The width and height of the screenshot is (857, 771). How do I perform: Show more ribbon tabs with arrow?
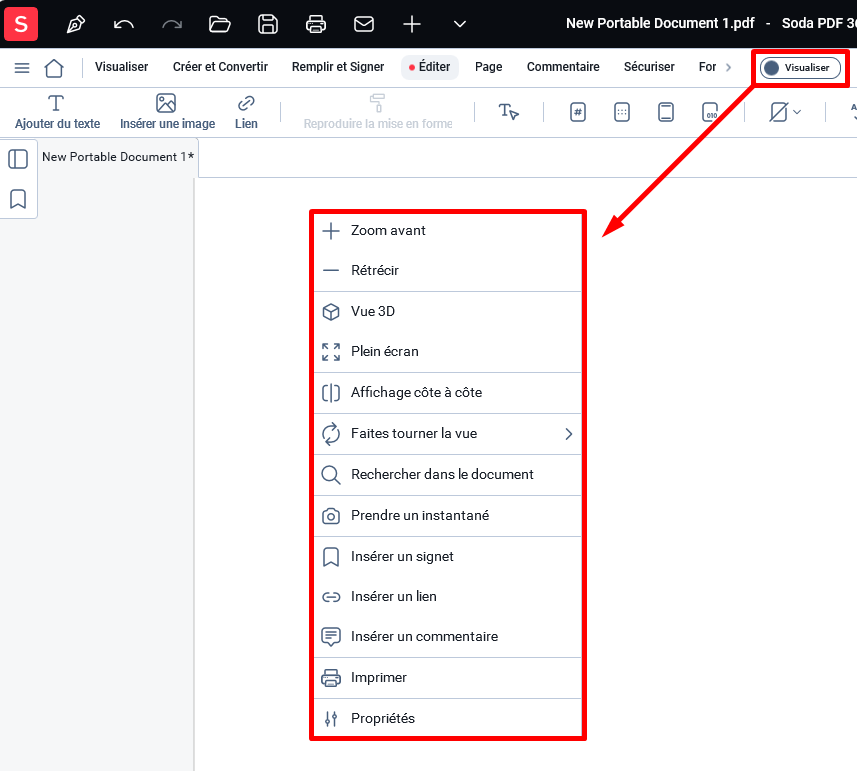point(728,67)
